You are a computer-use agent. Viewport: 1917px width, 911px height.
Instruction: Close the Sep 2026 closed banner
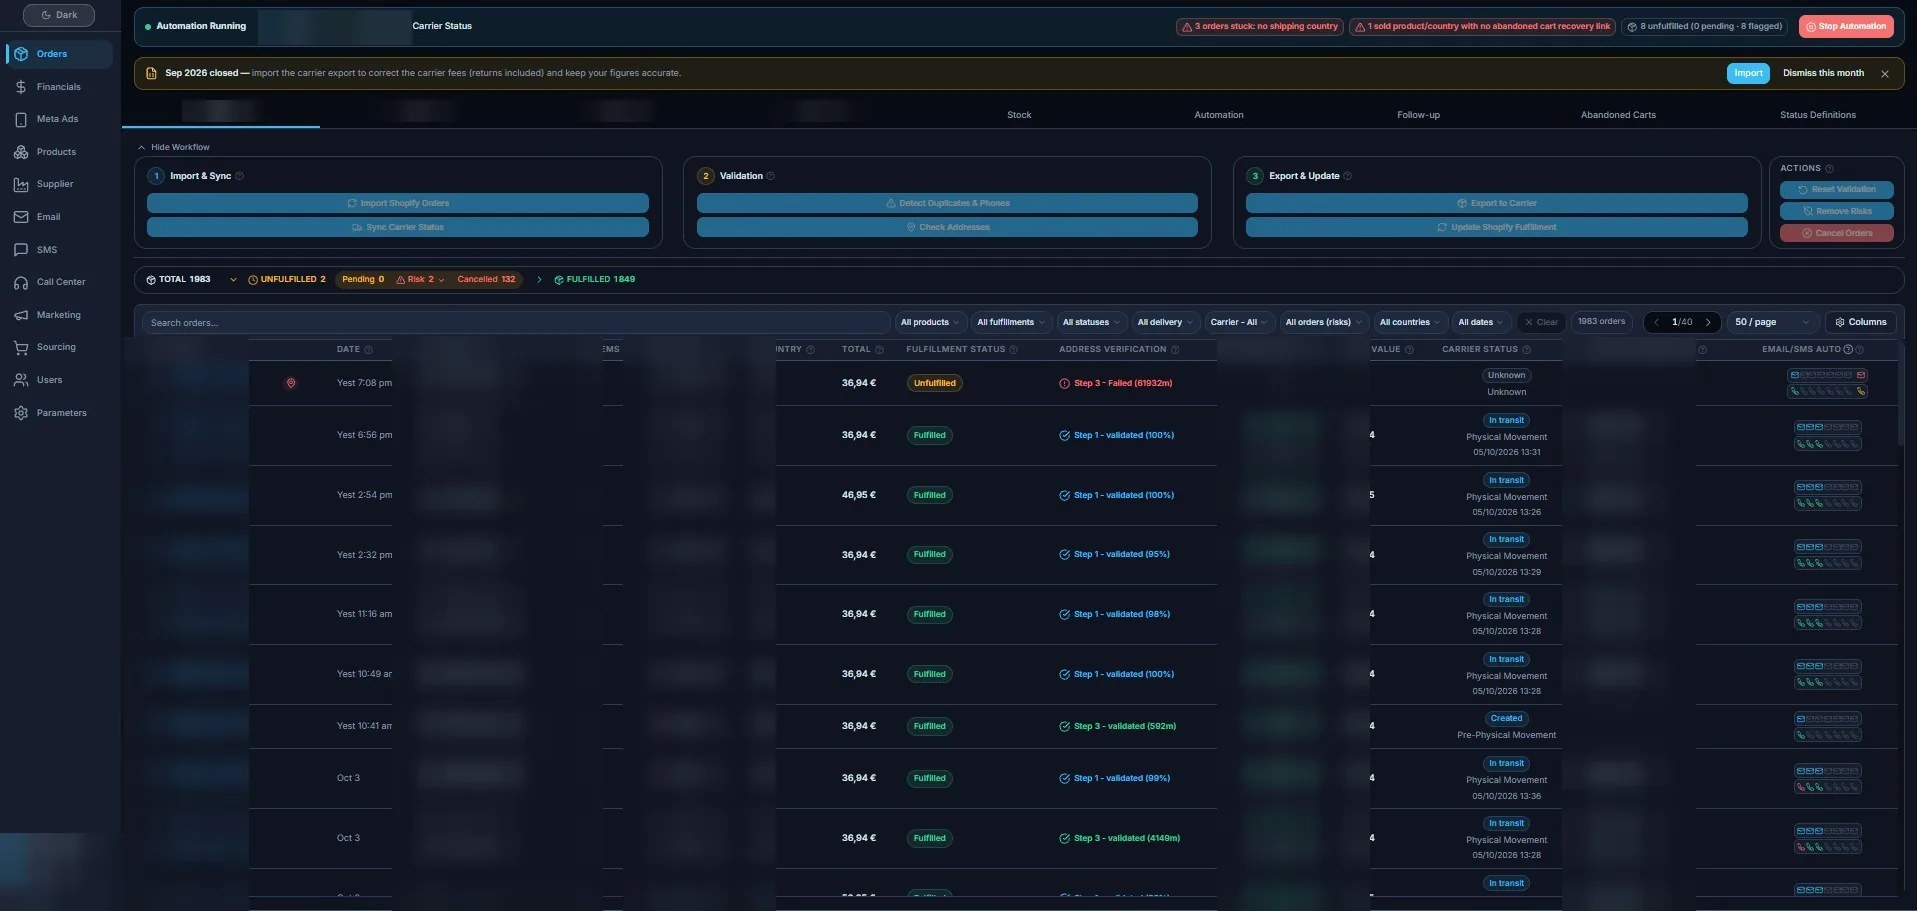[1885, 74]
